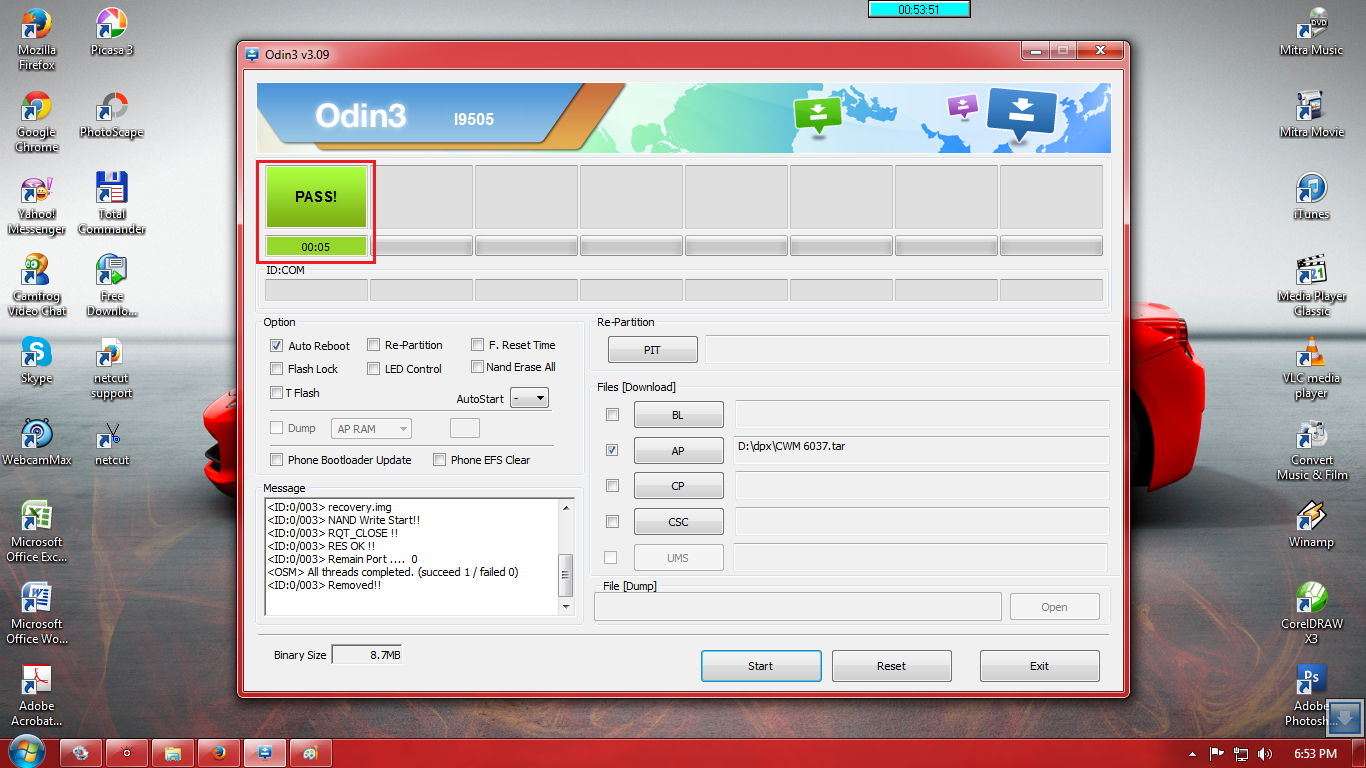Viewport: 1366px width, 768px height.
Task: Select the log line containing recovery.img
Action: click(x=329, y=507)
